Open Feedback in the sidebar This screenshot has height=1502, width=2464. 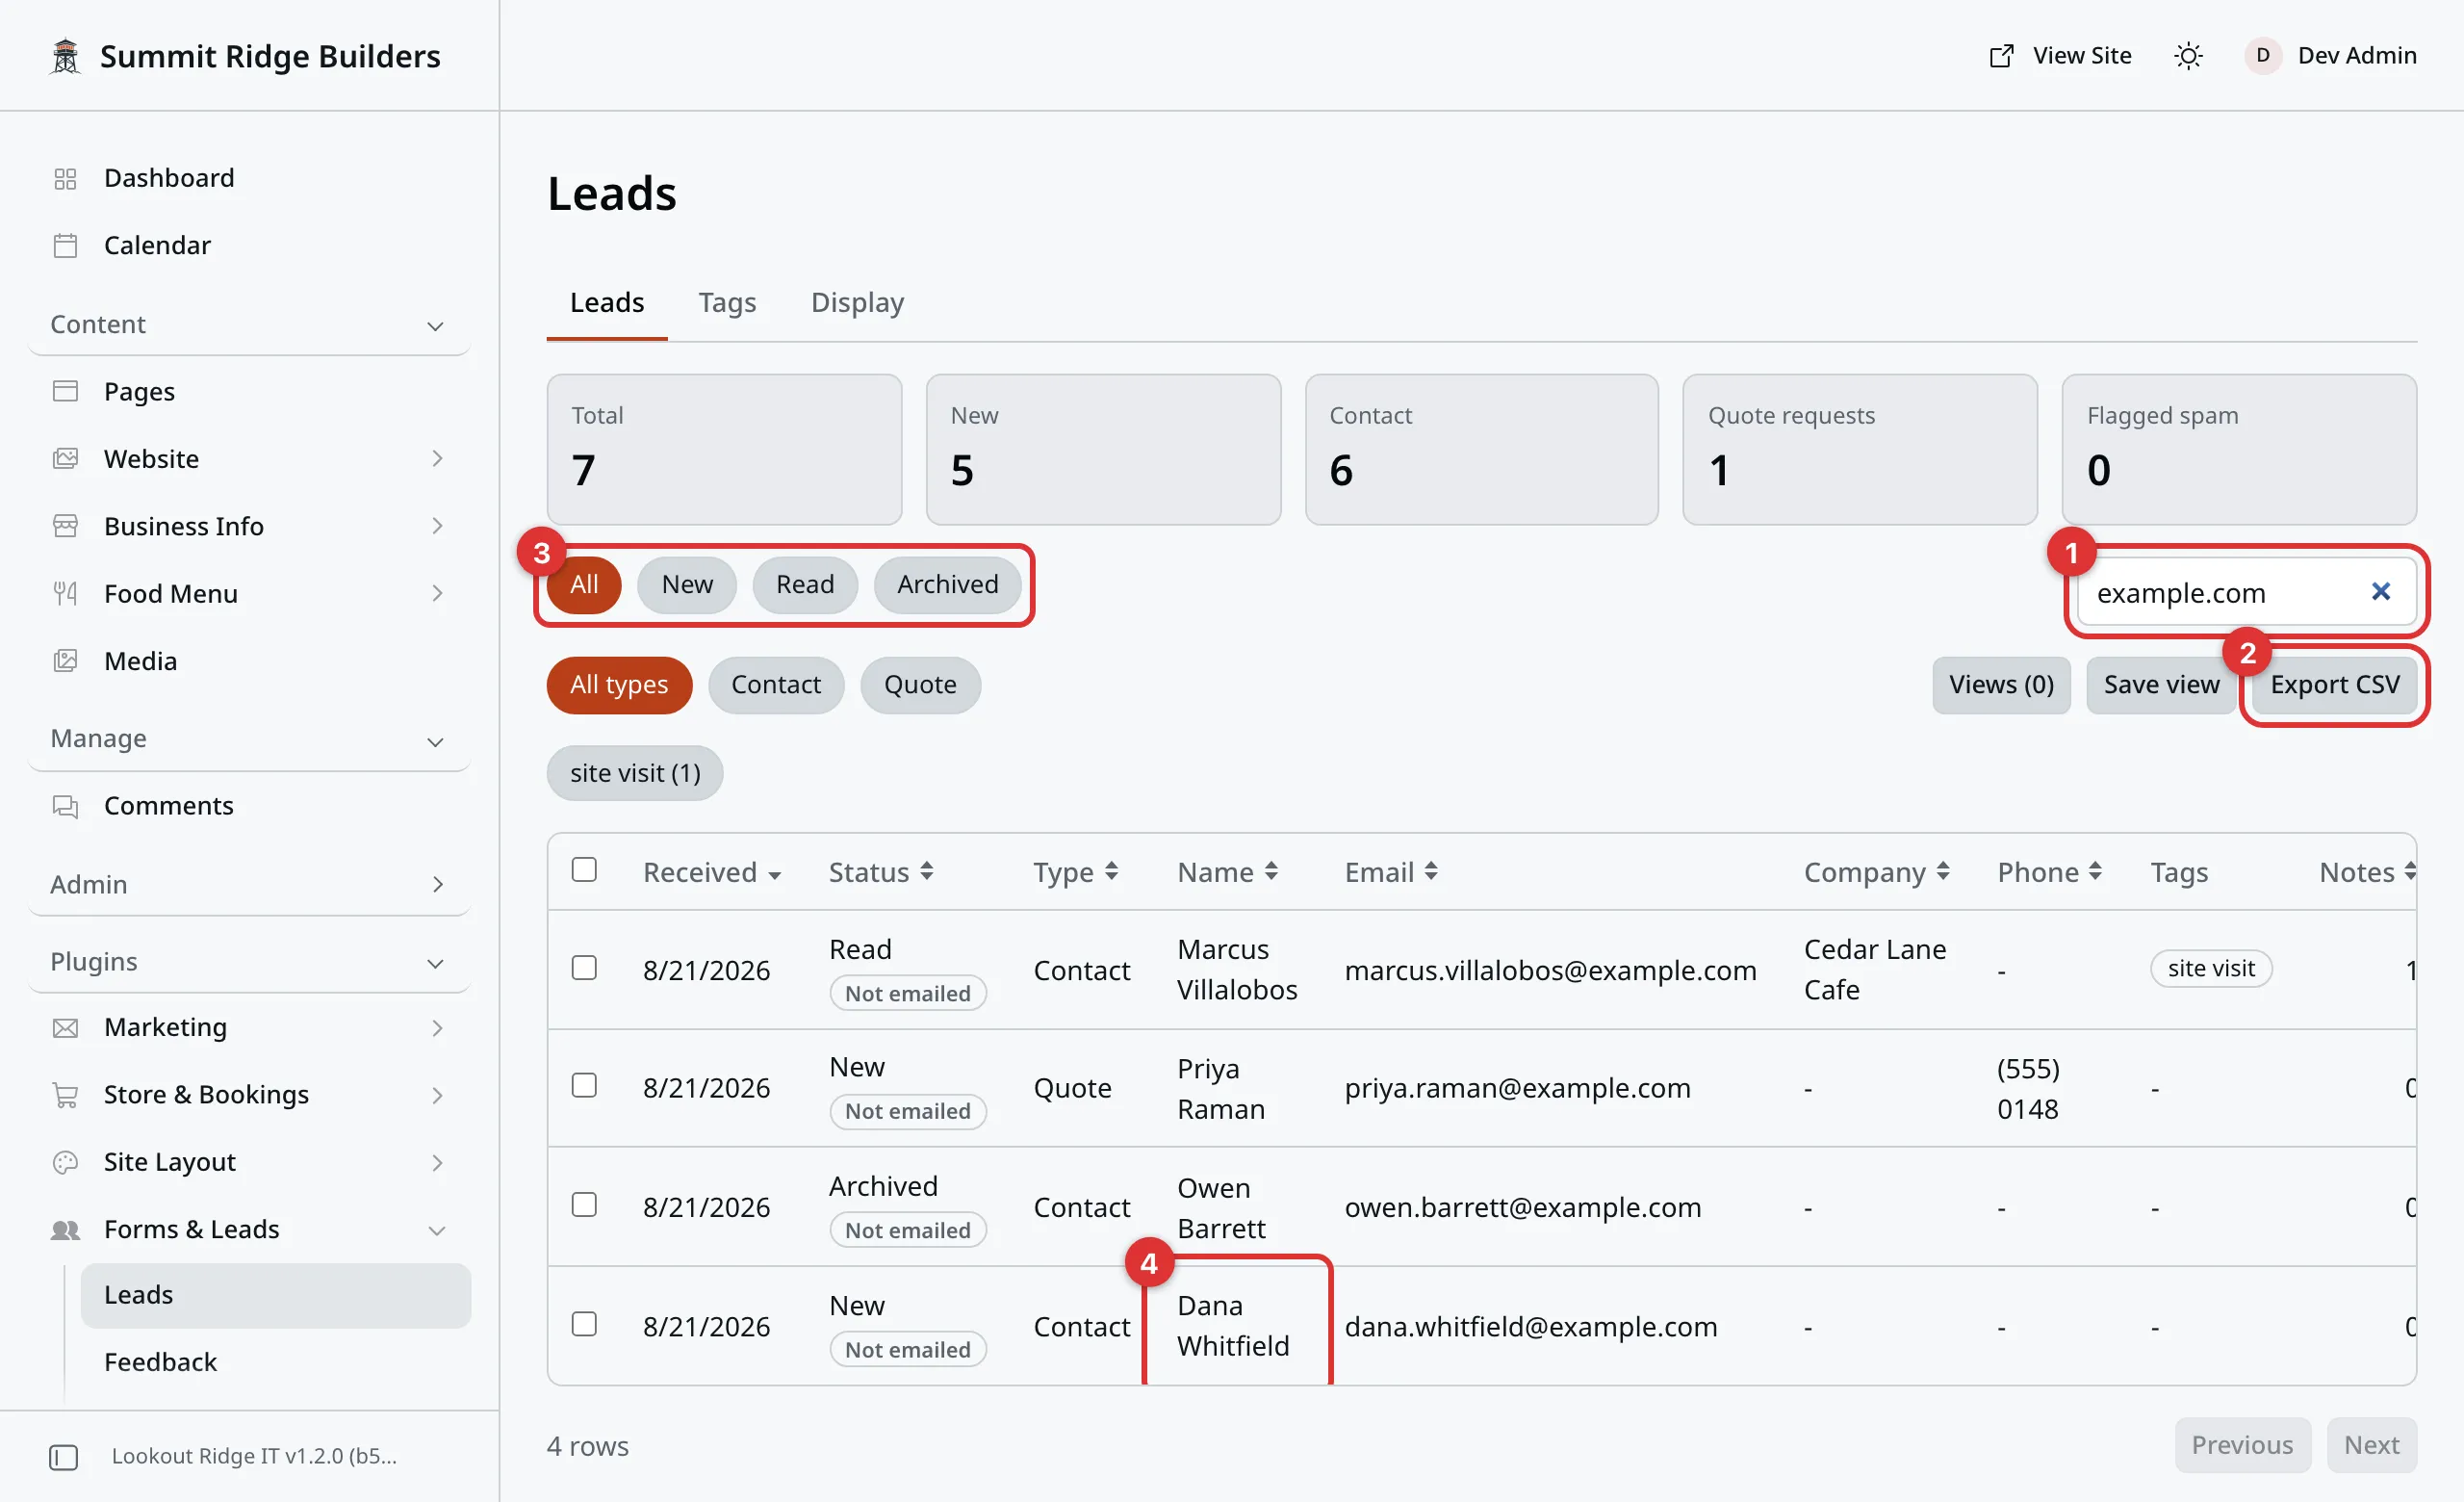point(275,1362)
